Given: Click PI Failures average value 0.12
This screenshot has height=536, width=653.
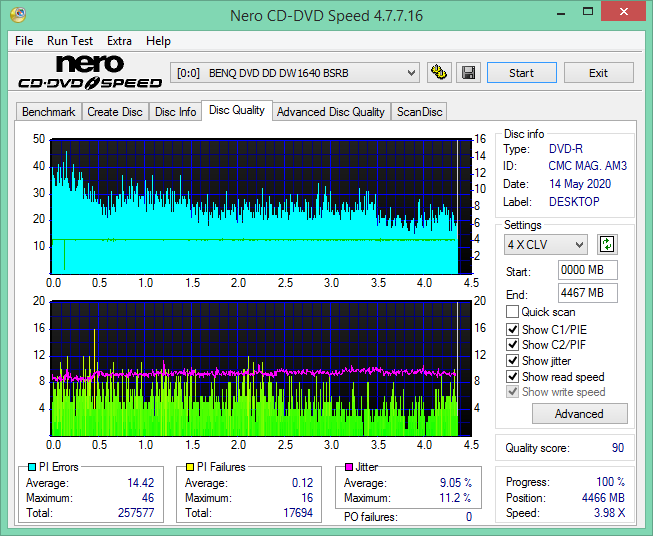Looking at the screenshot, I should (x=302, y=483).
